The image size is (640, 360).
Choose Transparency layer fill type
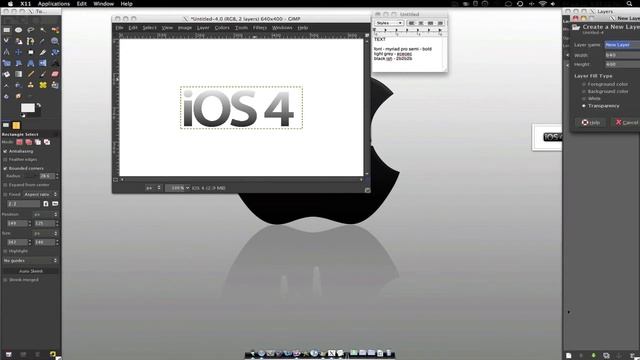point(584,106)
